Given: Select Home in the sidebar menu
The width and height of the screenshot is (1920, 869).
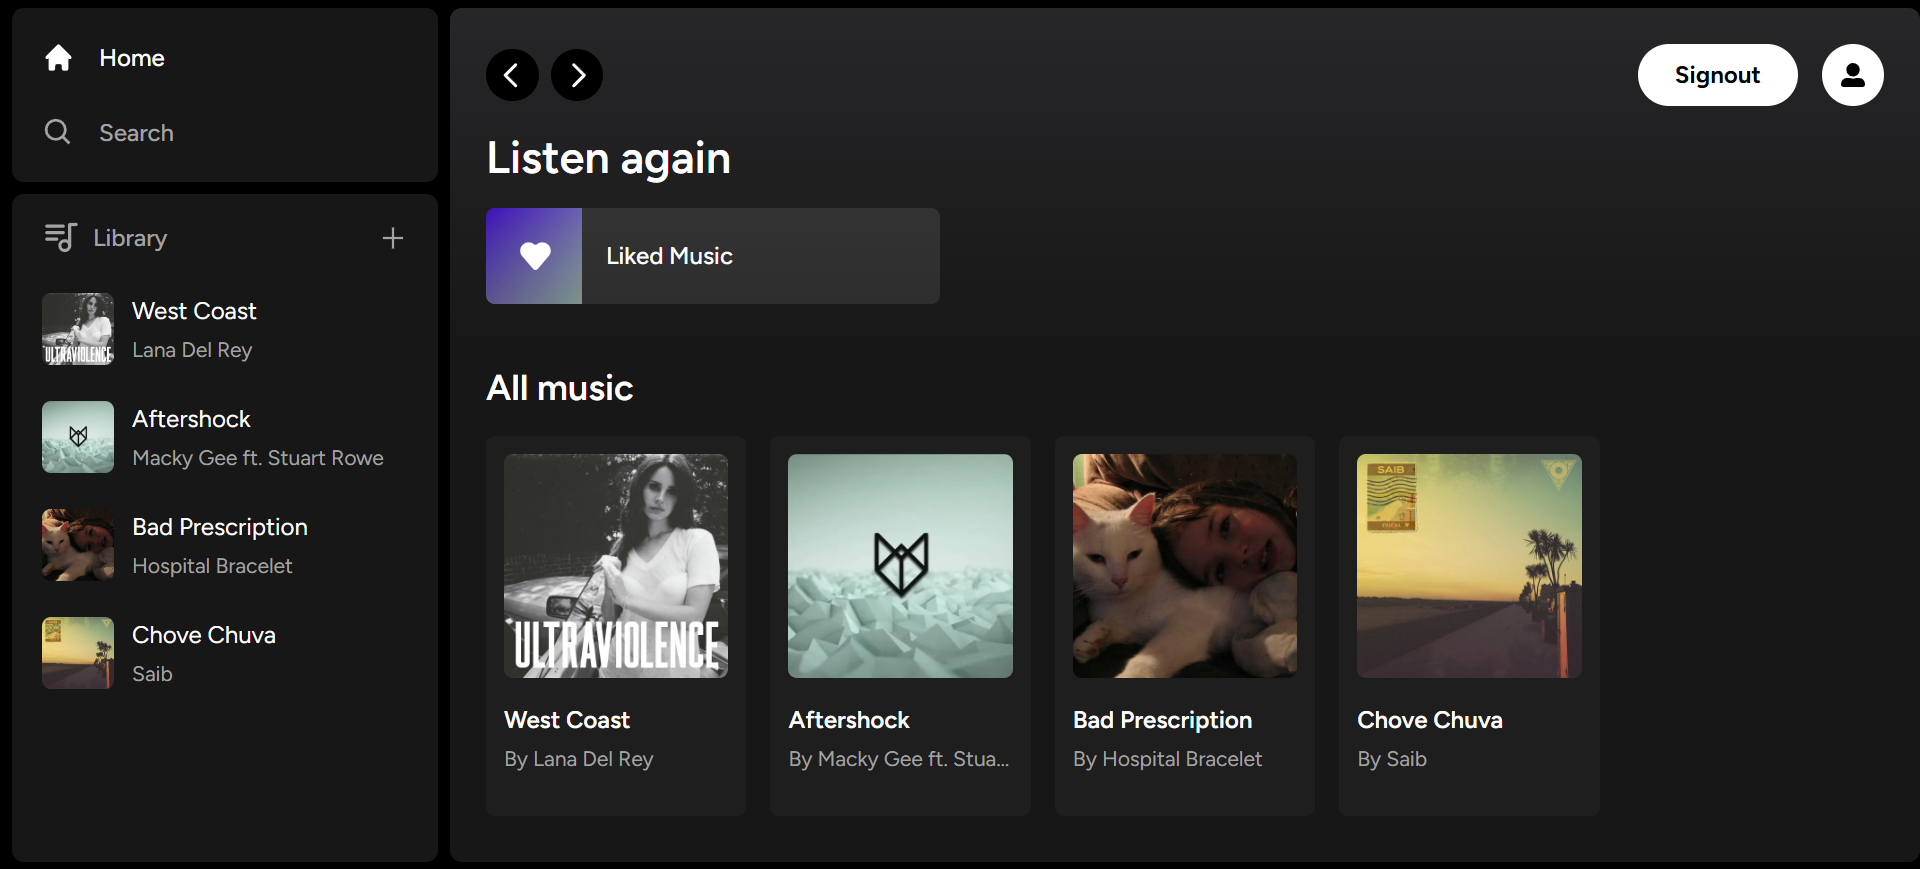Looking at the screenshot, I should 132,58.
